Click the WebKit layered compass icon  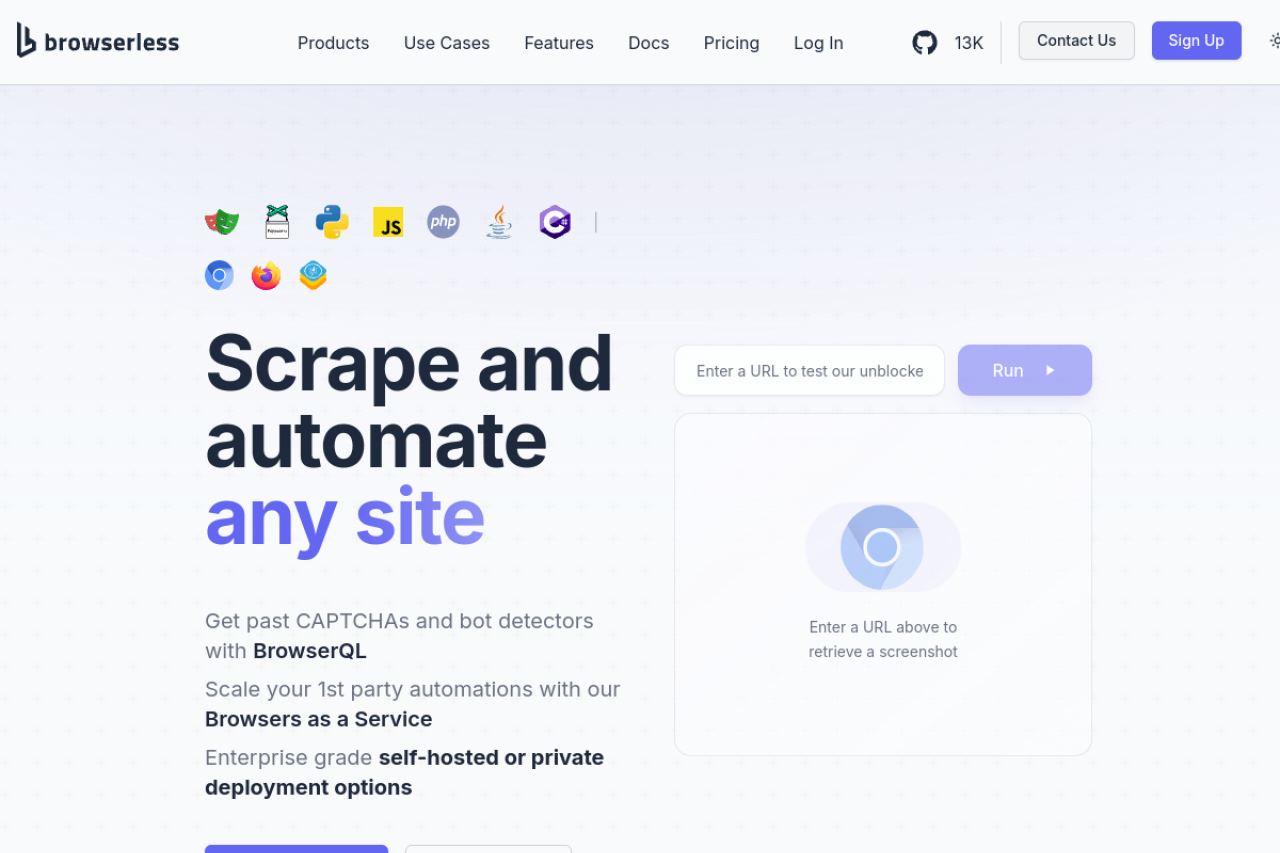click(x=313, y=275)
